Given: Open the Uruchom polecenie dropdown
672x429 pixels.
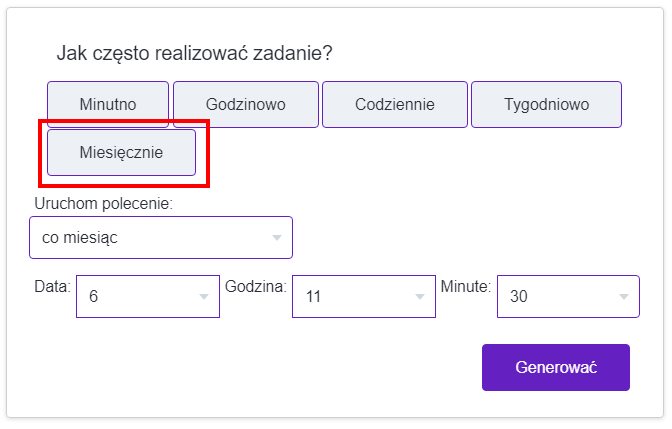Looking at the screenshot, I should [161, 238].
